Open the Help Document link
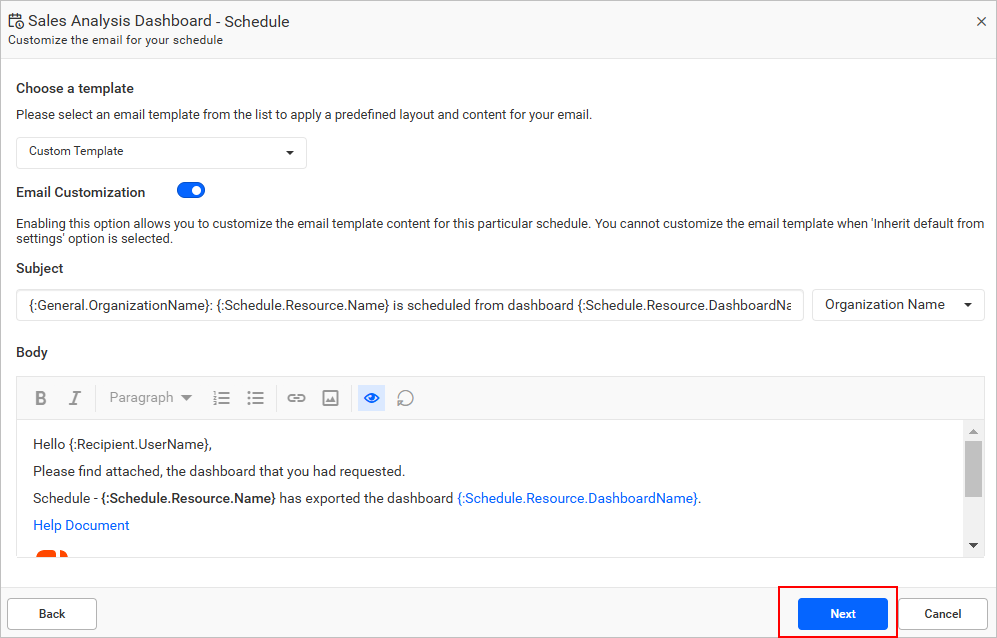This screenshot has width=997, height=638. click(80, 525)
